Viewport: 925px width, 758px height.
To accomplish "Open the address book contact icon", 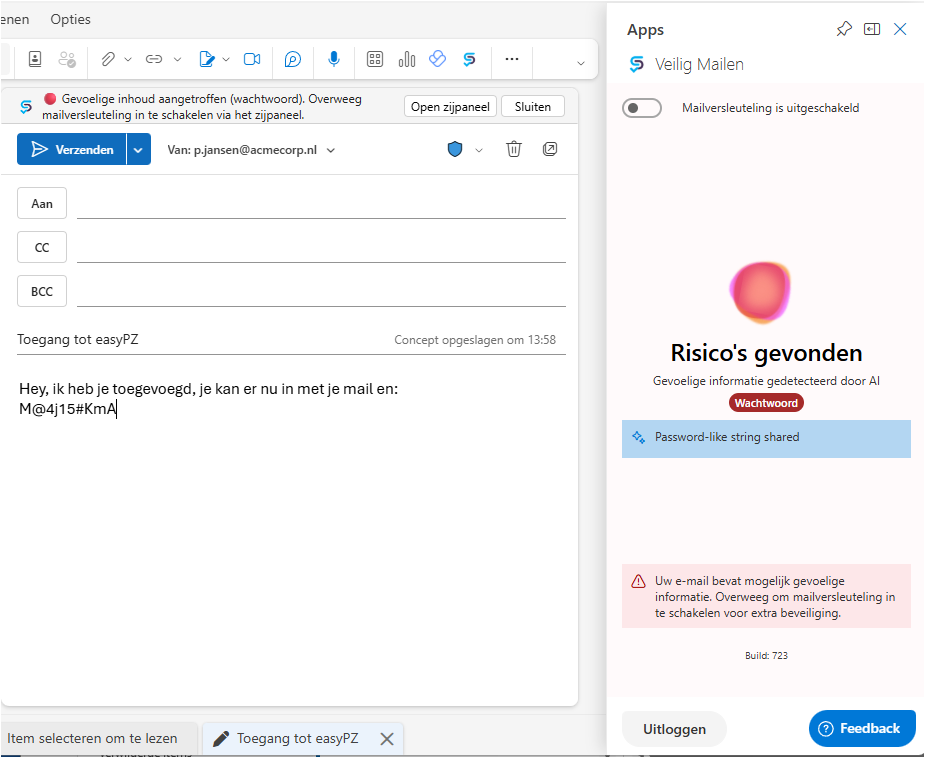I will [x=35, y=59].
